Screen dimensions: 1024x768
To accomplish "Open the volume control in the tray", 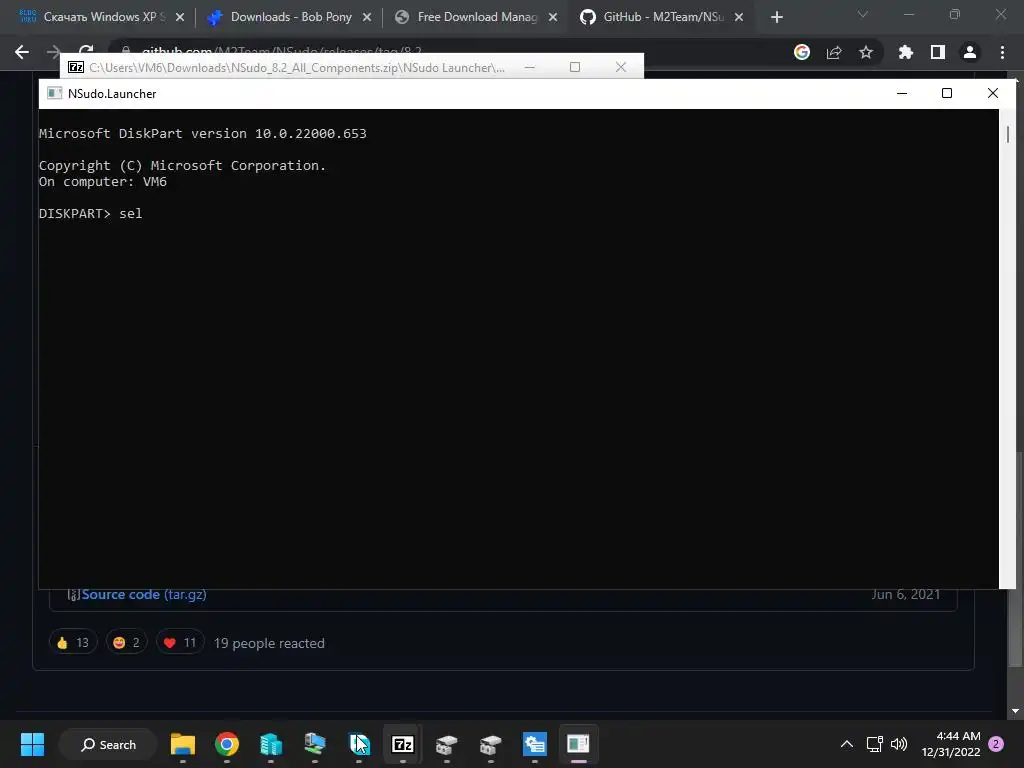I will [899, 744].
